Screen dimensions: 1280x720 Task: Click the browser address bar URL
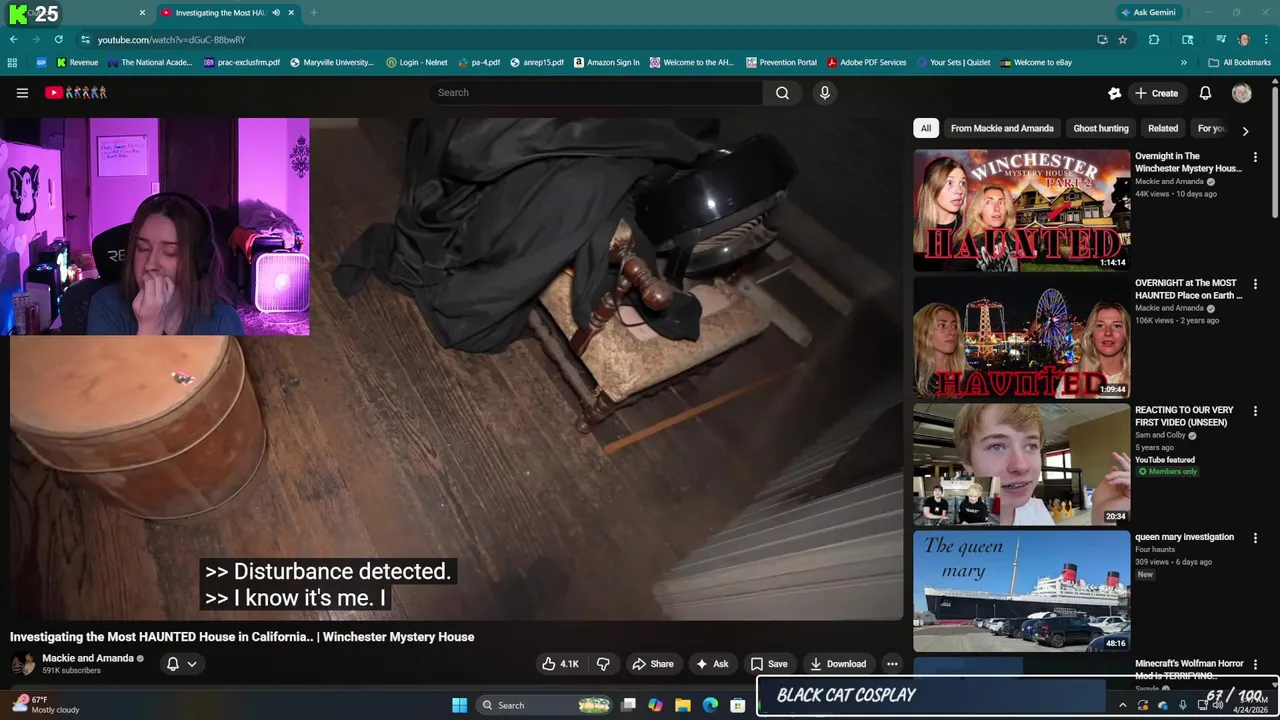coord(171,40)
